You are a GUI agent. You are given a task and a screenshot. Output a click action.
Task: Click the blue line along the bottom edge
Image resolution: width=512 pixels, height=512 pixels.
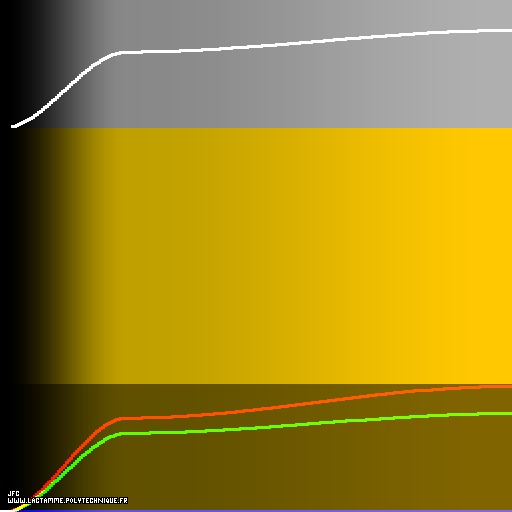267,511
